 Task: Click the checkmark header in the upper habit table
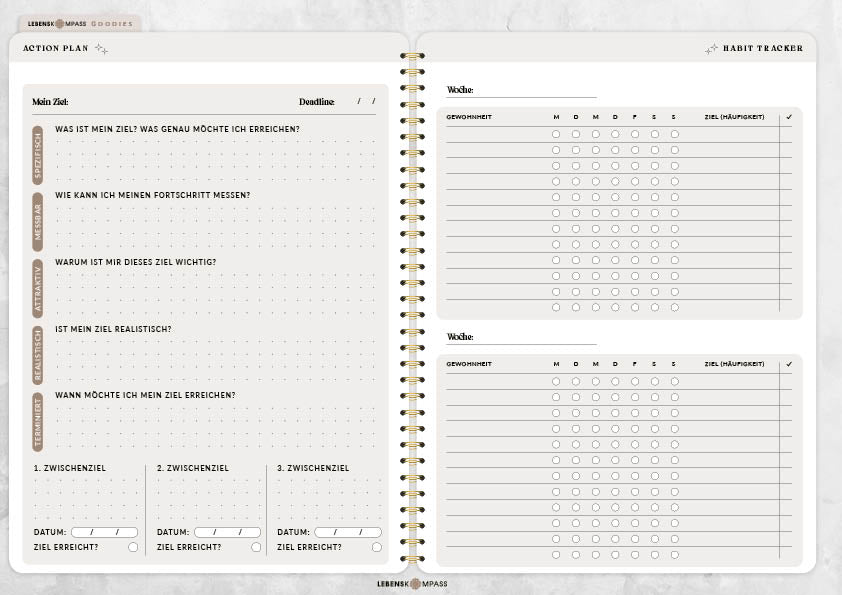pos(789,117)
